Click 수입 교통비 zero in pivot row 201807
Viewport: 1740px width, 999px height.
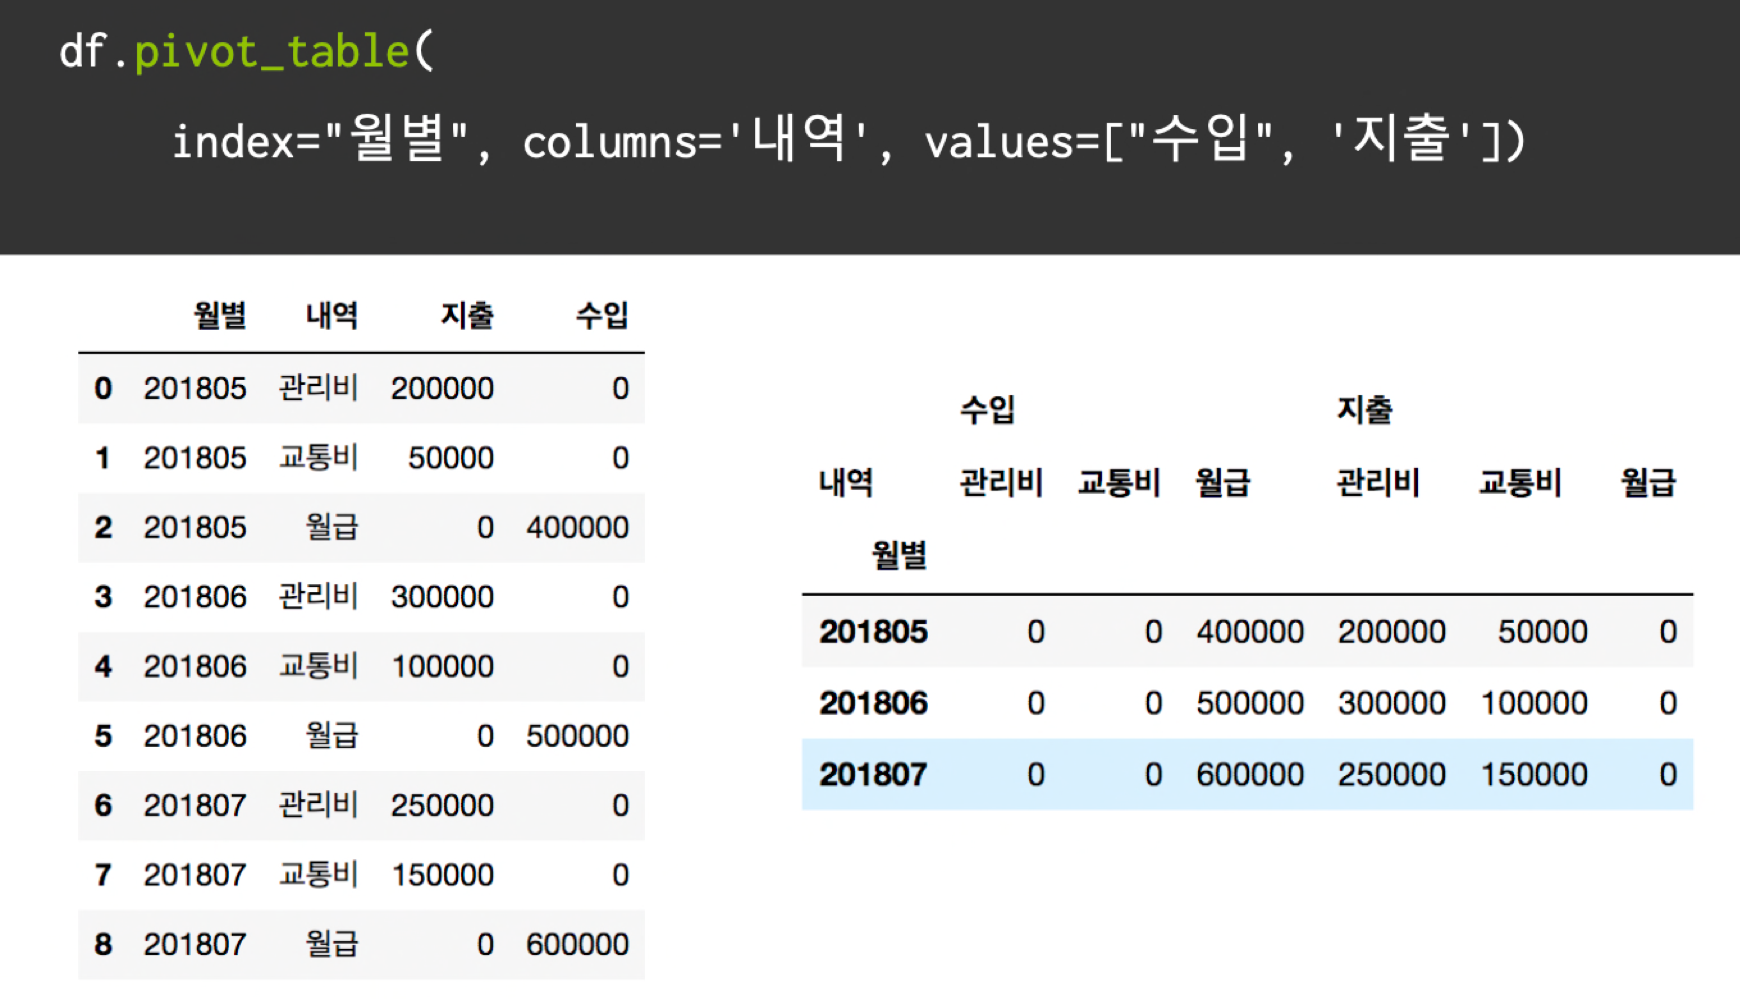(1153, 774)
